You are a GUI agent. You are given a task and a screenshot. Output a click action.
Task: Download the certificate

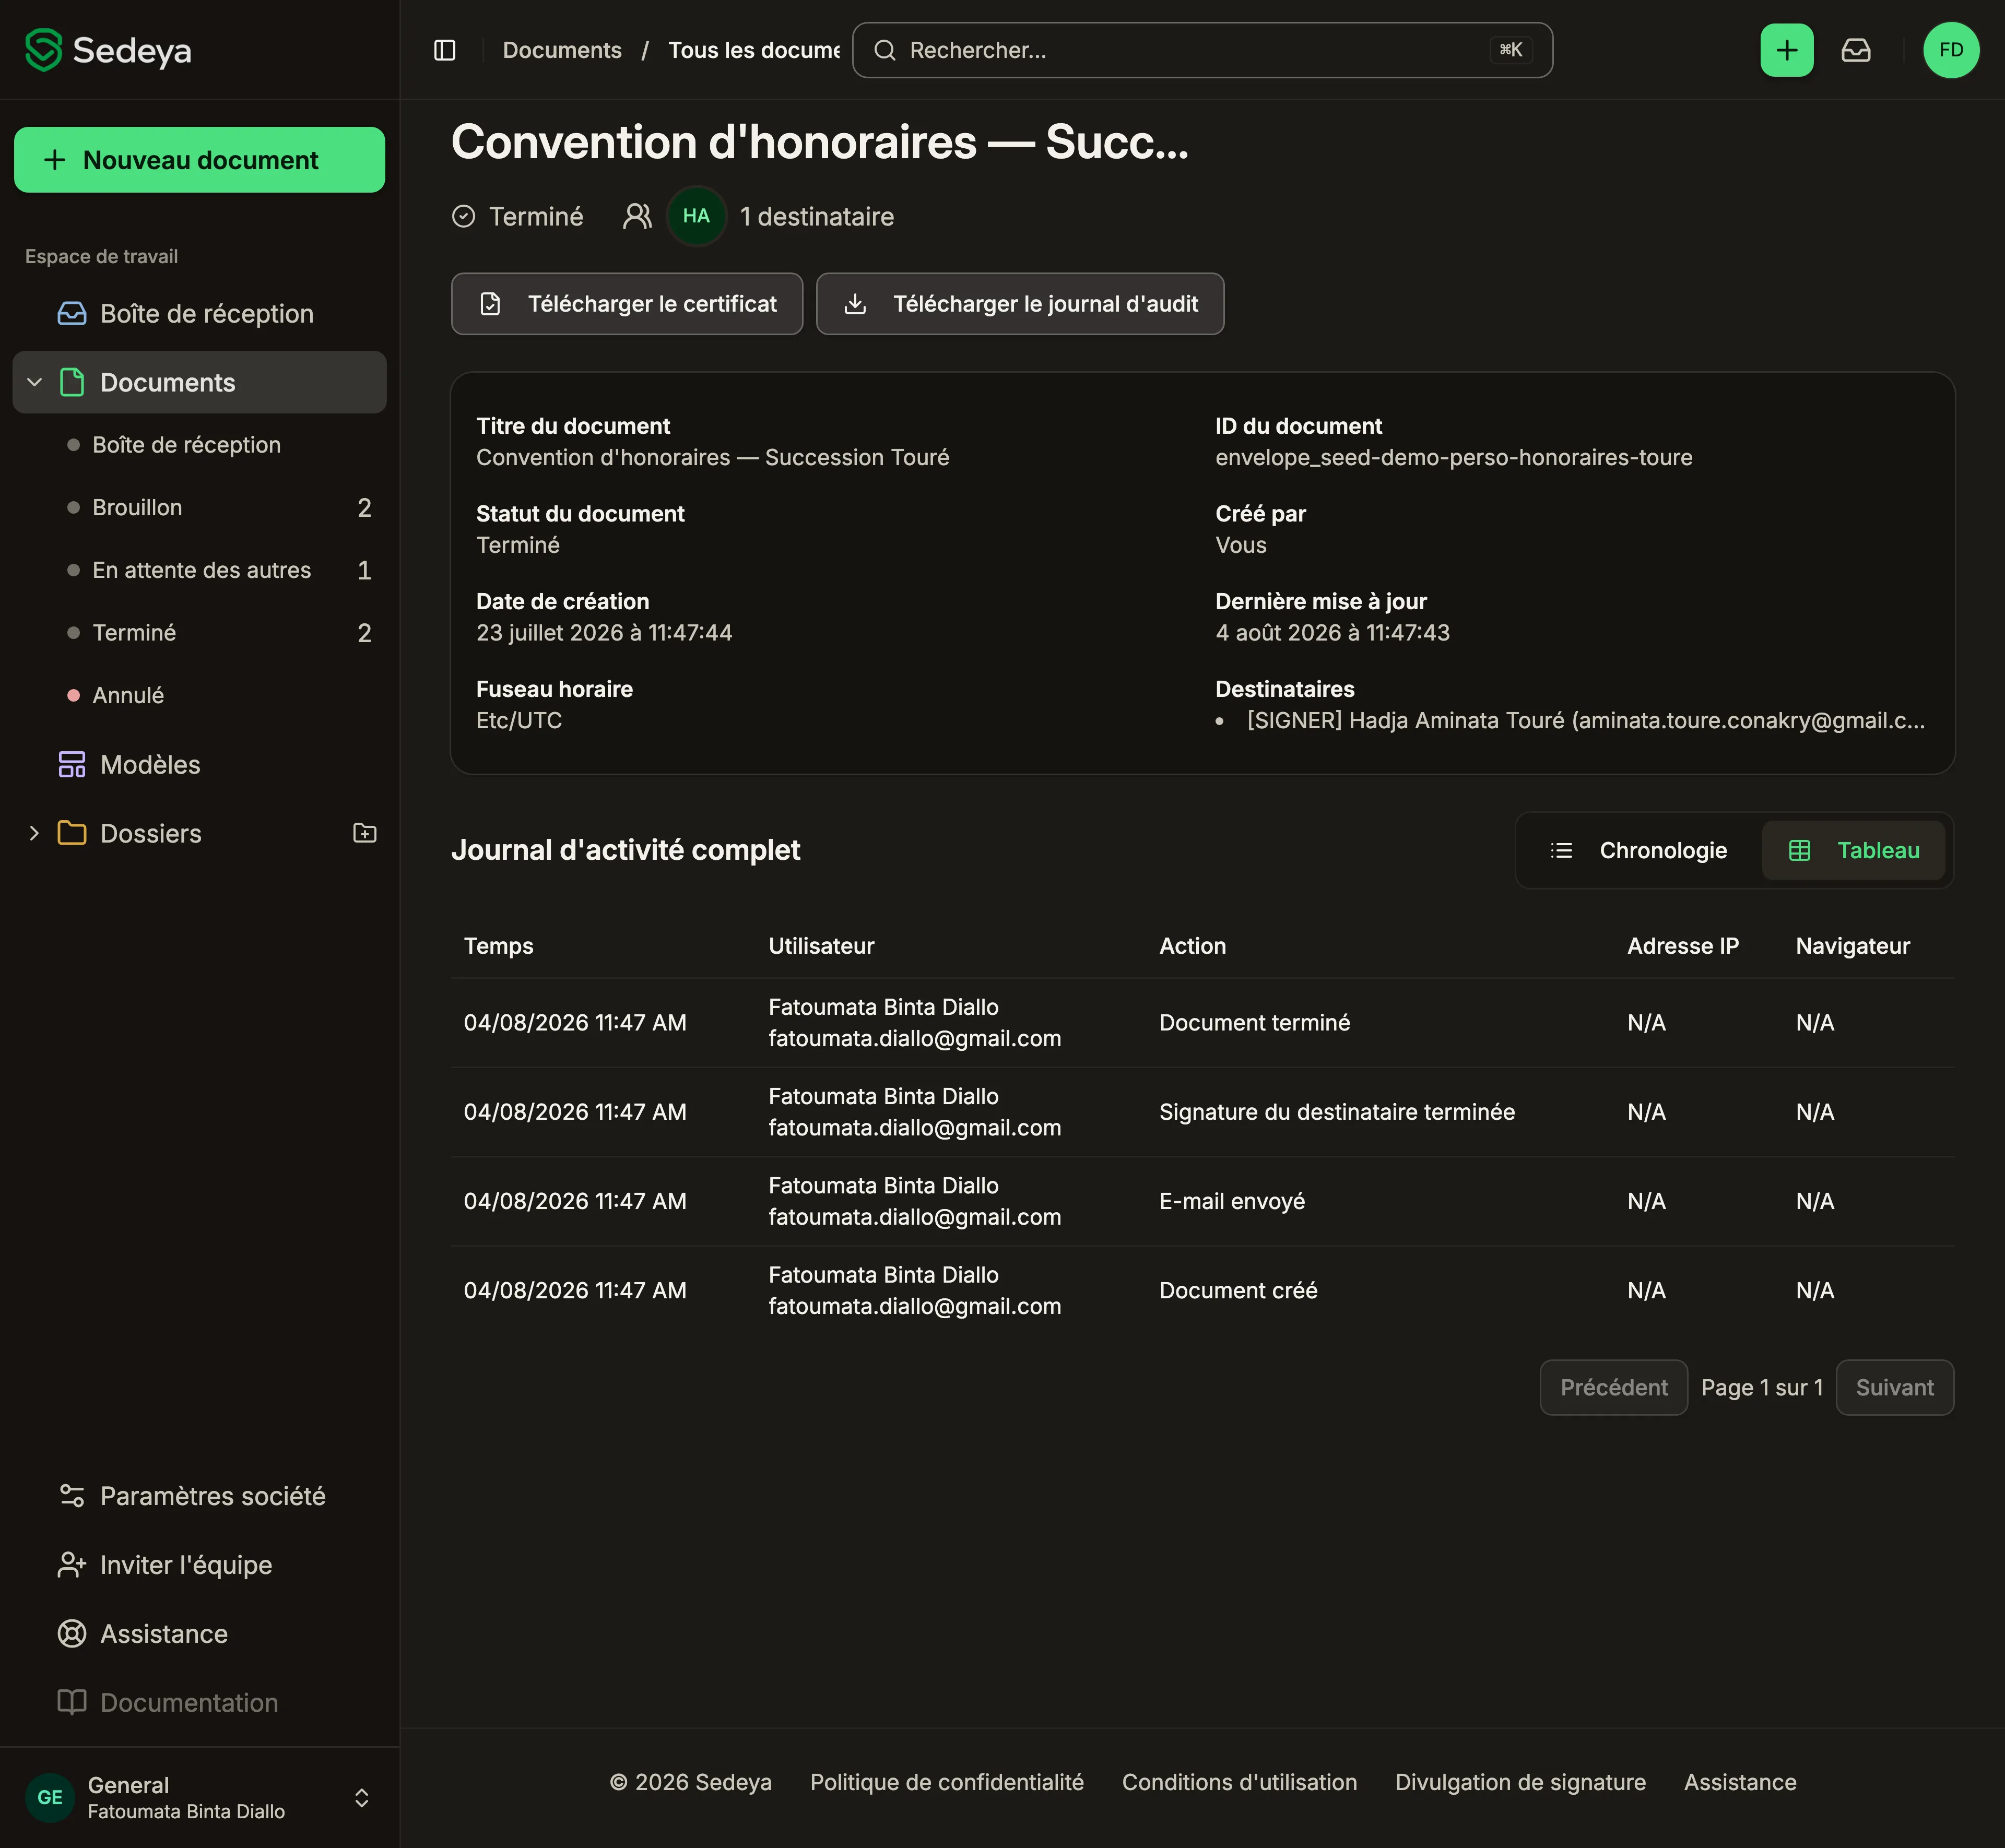[x=627, y=304]
